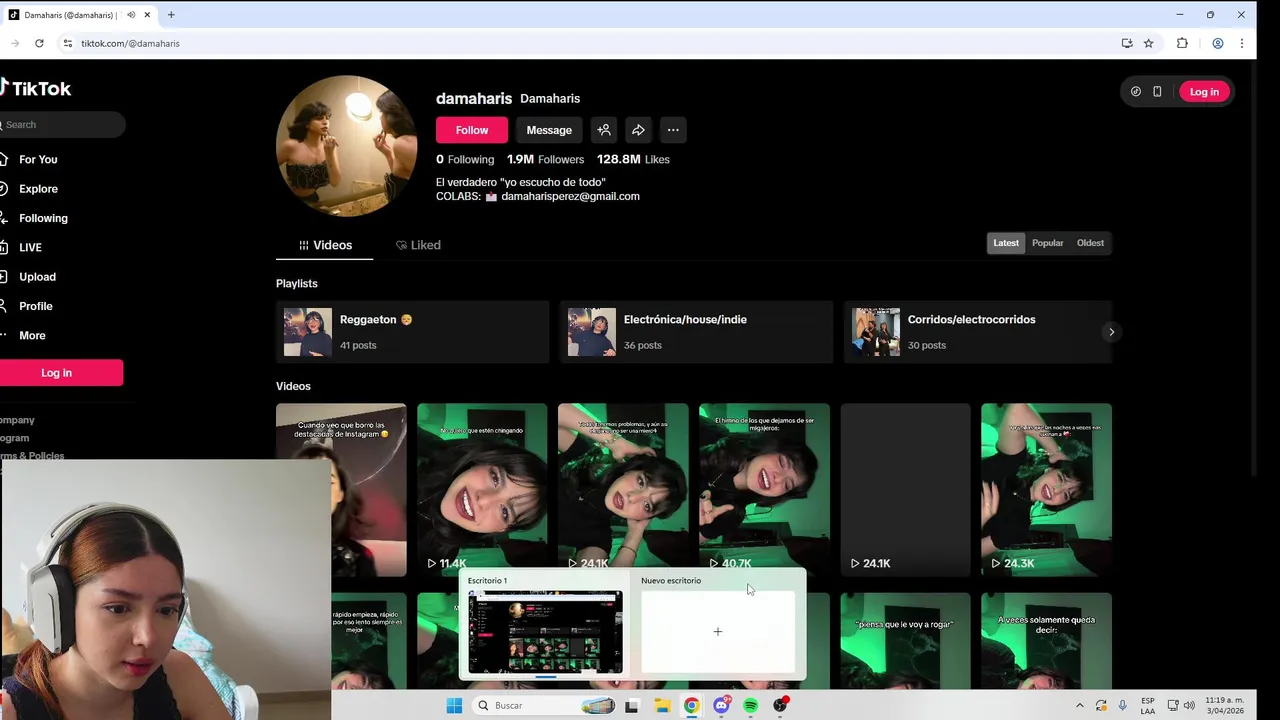Open the Electrónica/house/indie playlist

pyautogui.click(x=696, y=332)
